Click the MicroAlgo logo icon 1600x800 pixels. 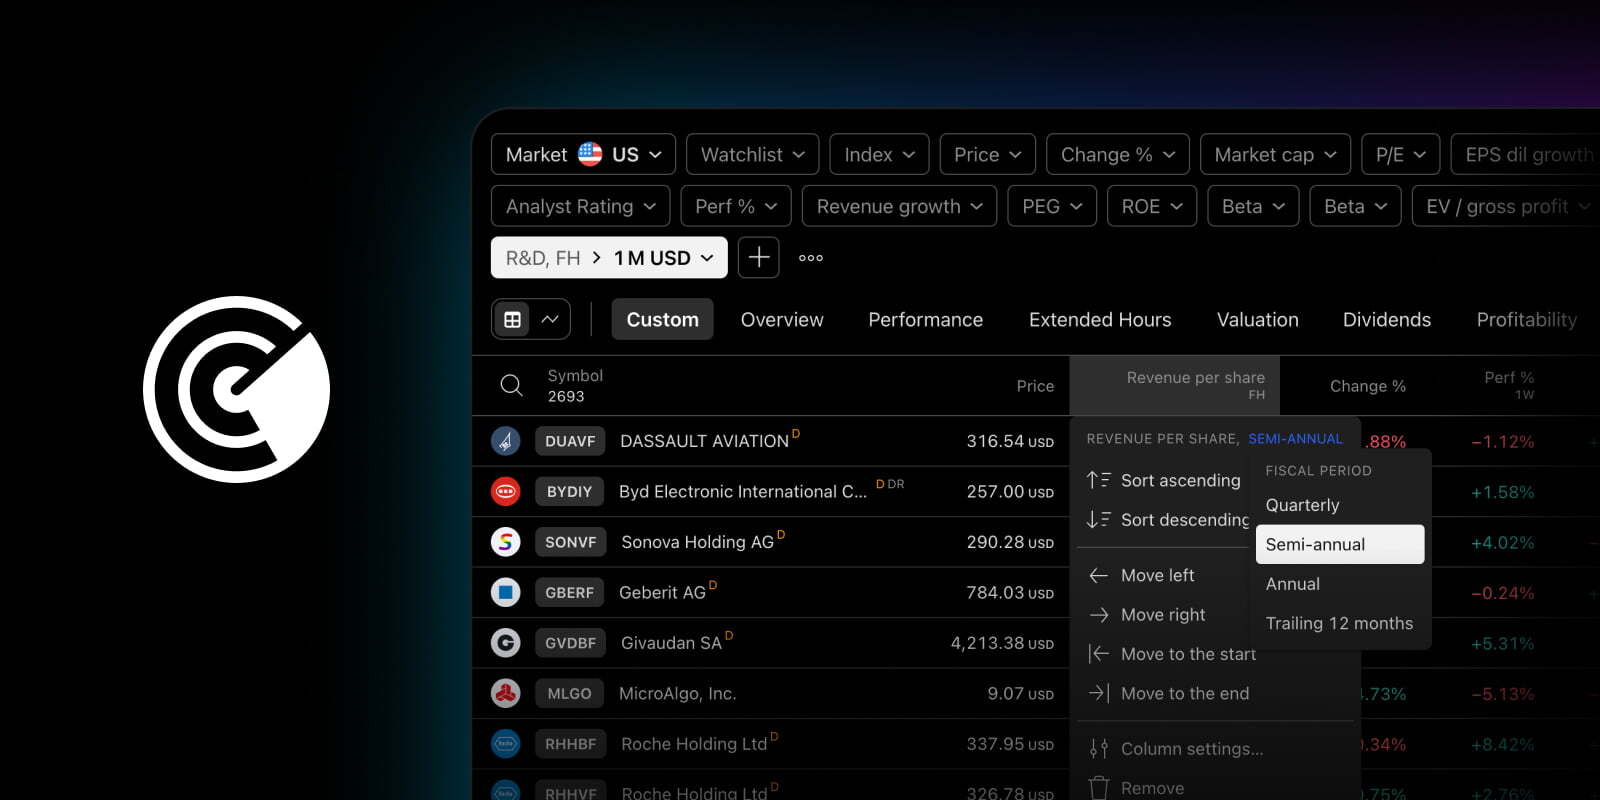pos(506,693)
